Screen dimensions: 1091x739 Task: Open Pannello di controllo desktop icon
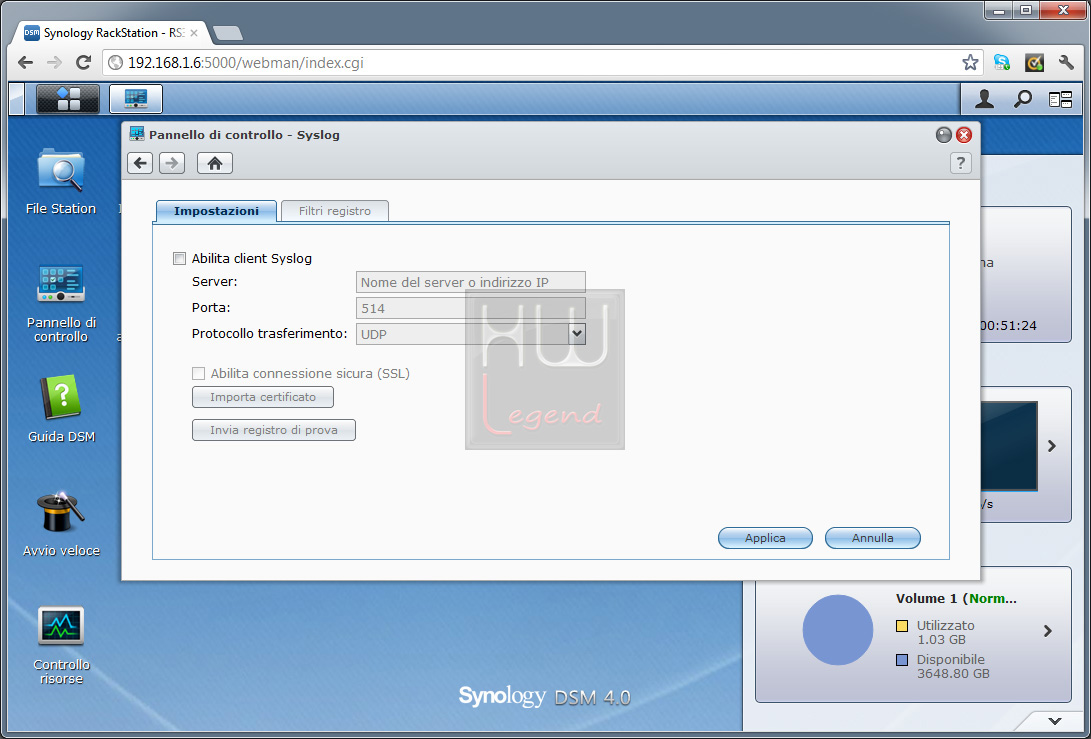pos(61,303)
